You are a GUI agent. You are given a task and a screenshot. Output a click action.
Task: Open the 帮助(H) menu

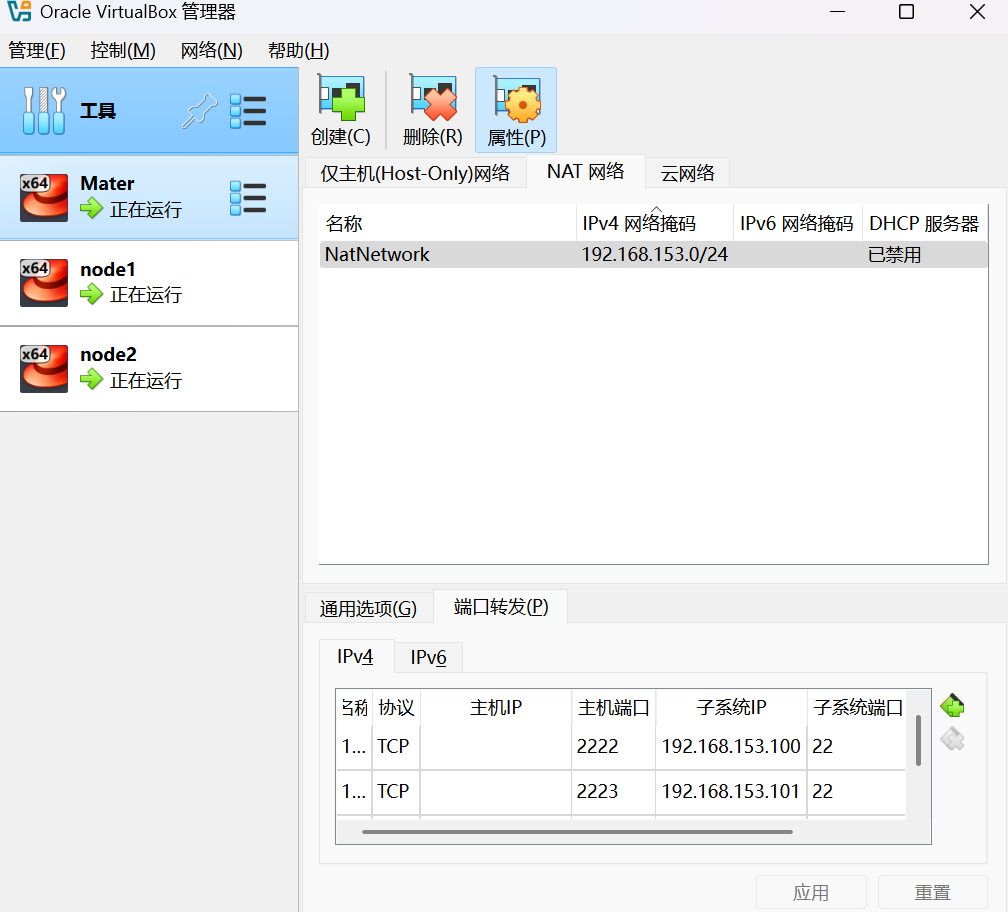pyautogui.click(x=298, y=50)
